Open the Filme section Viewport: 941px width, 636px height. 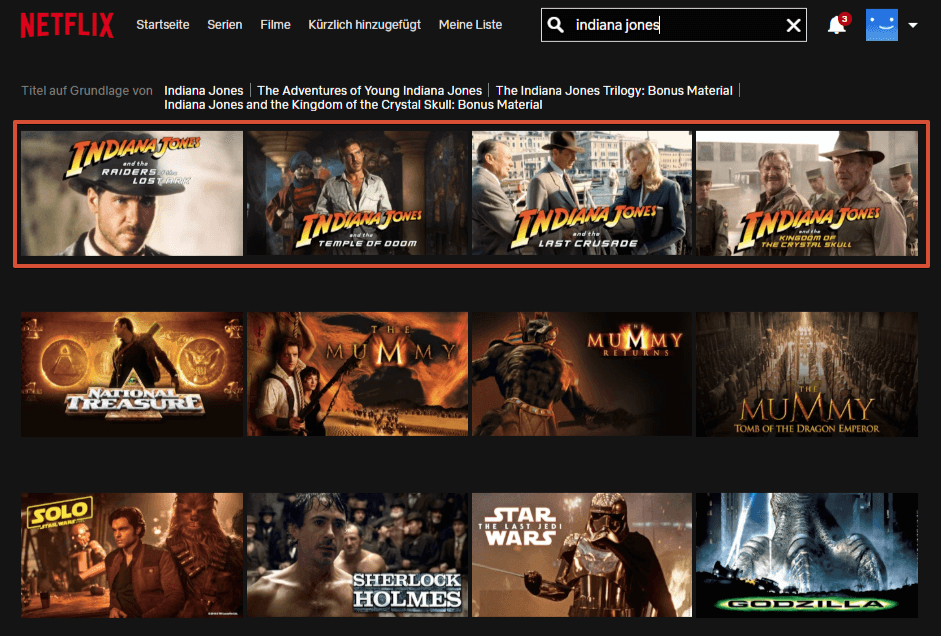[x=275, y=25]
